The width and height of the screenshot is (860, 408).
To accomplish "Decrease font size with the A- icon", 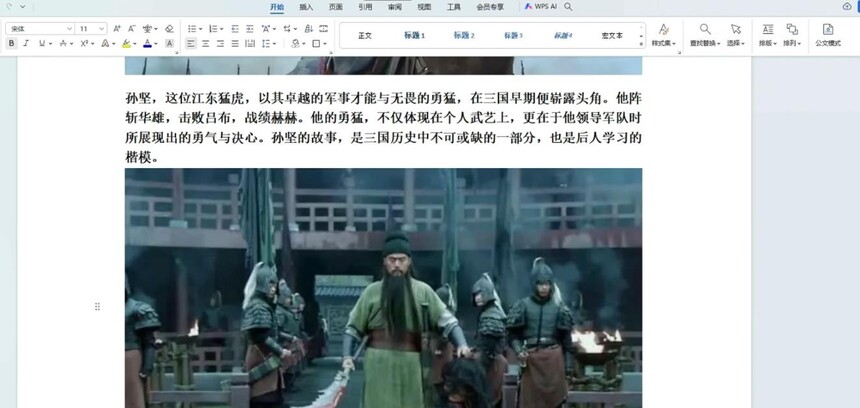I will [132, 29].
